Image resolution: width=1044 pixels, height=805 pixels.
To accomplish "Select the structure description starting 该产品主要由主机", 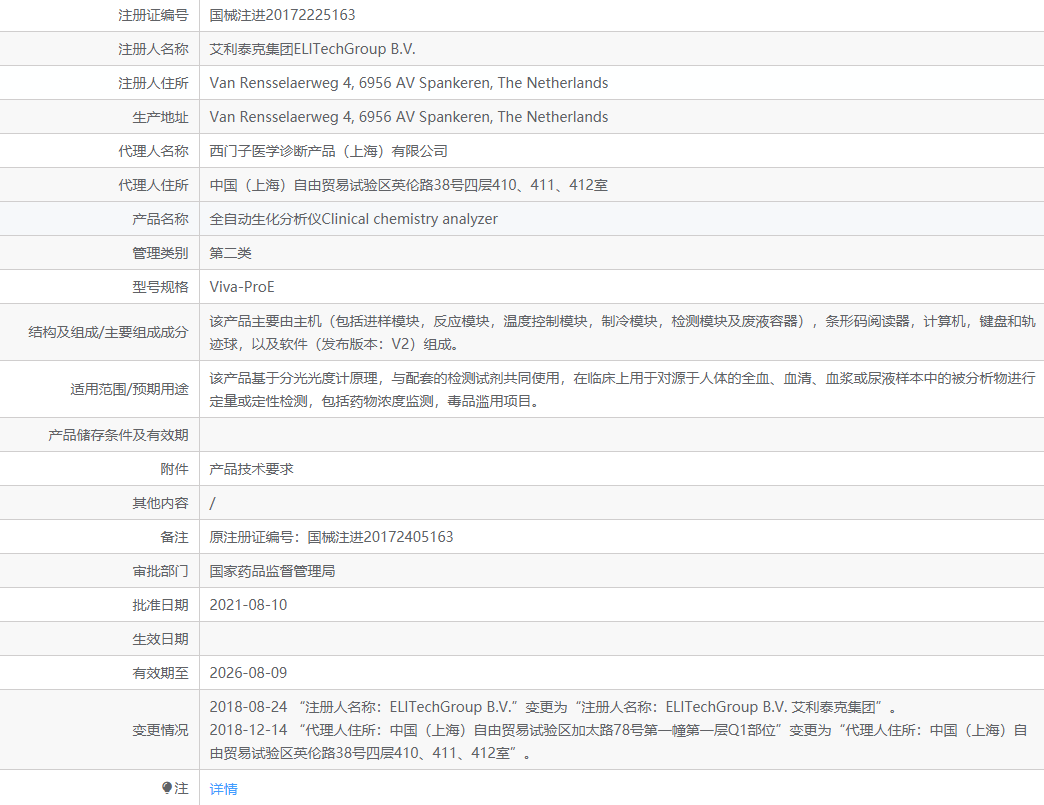I will 623,333.
